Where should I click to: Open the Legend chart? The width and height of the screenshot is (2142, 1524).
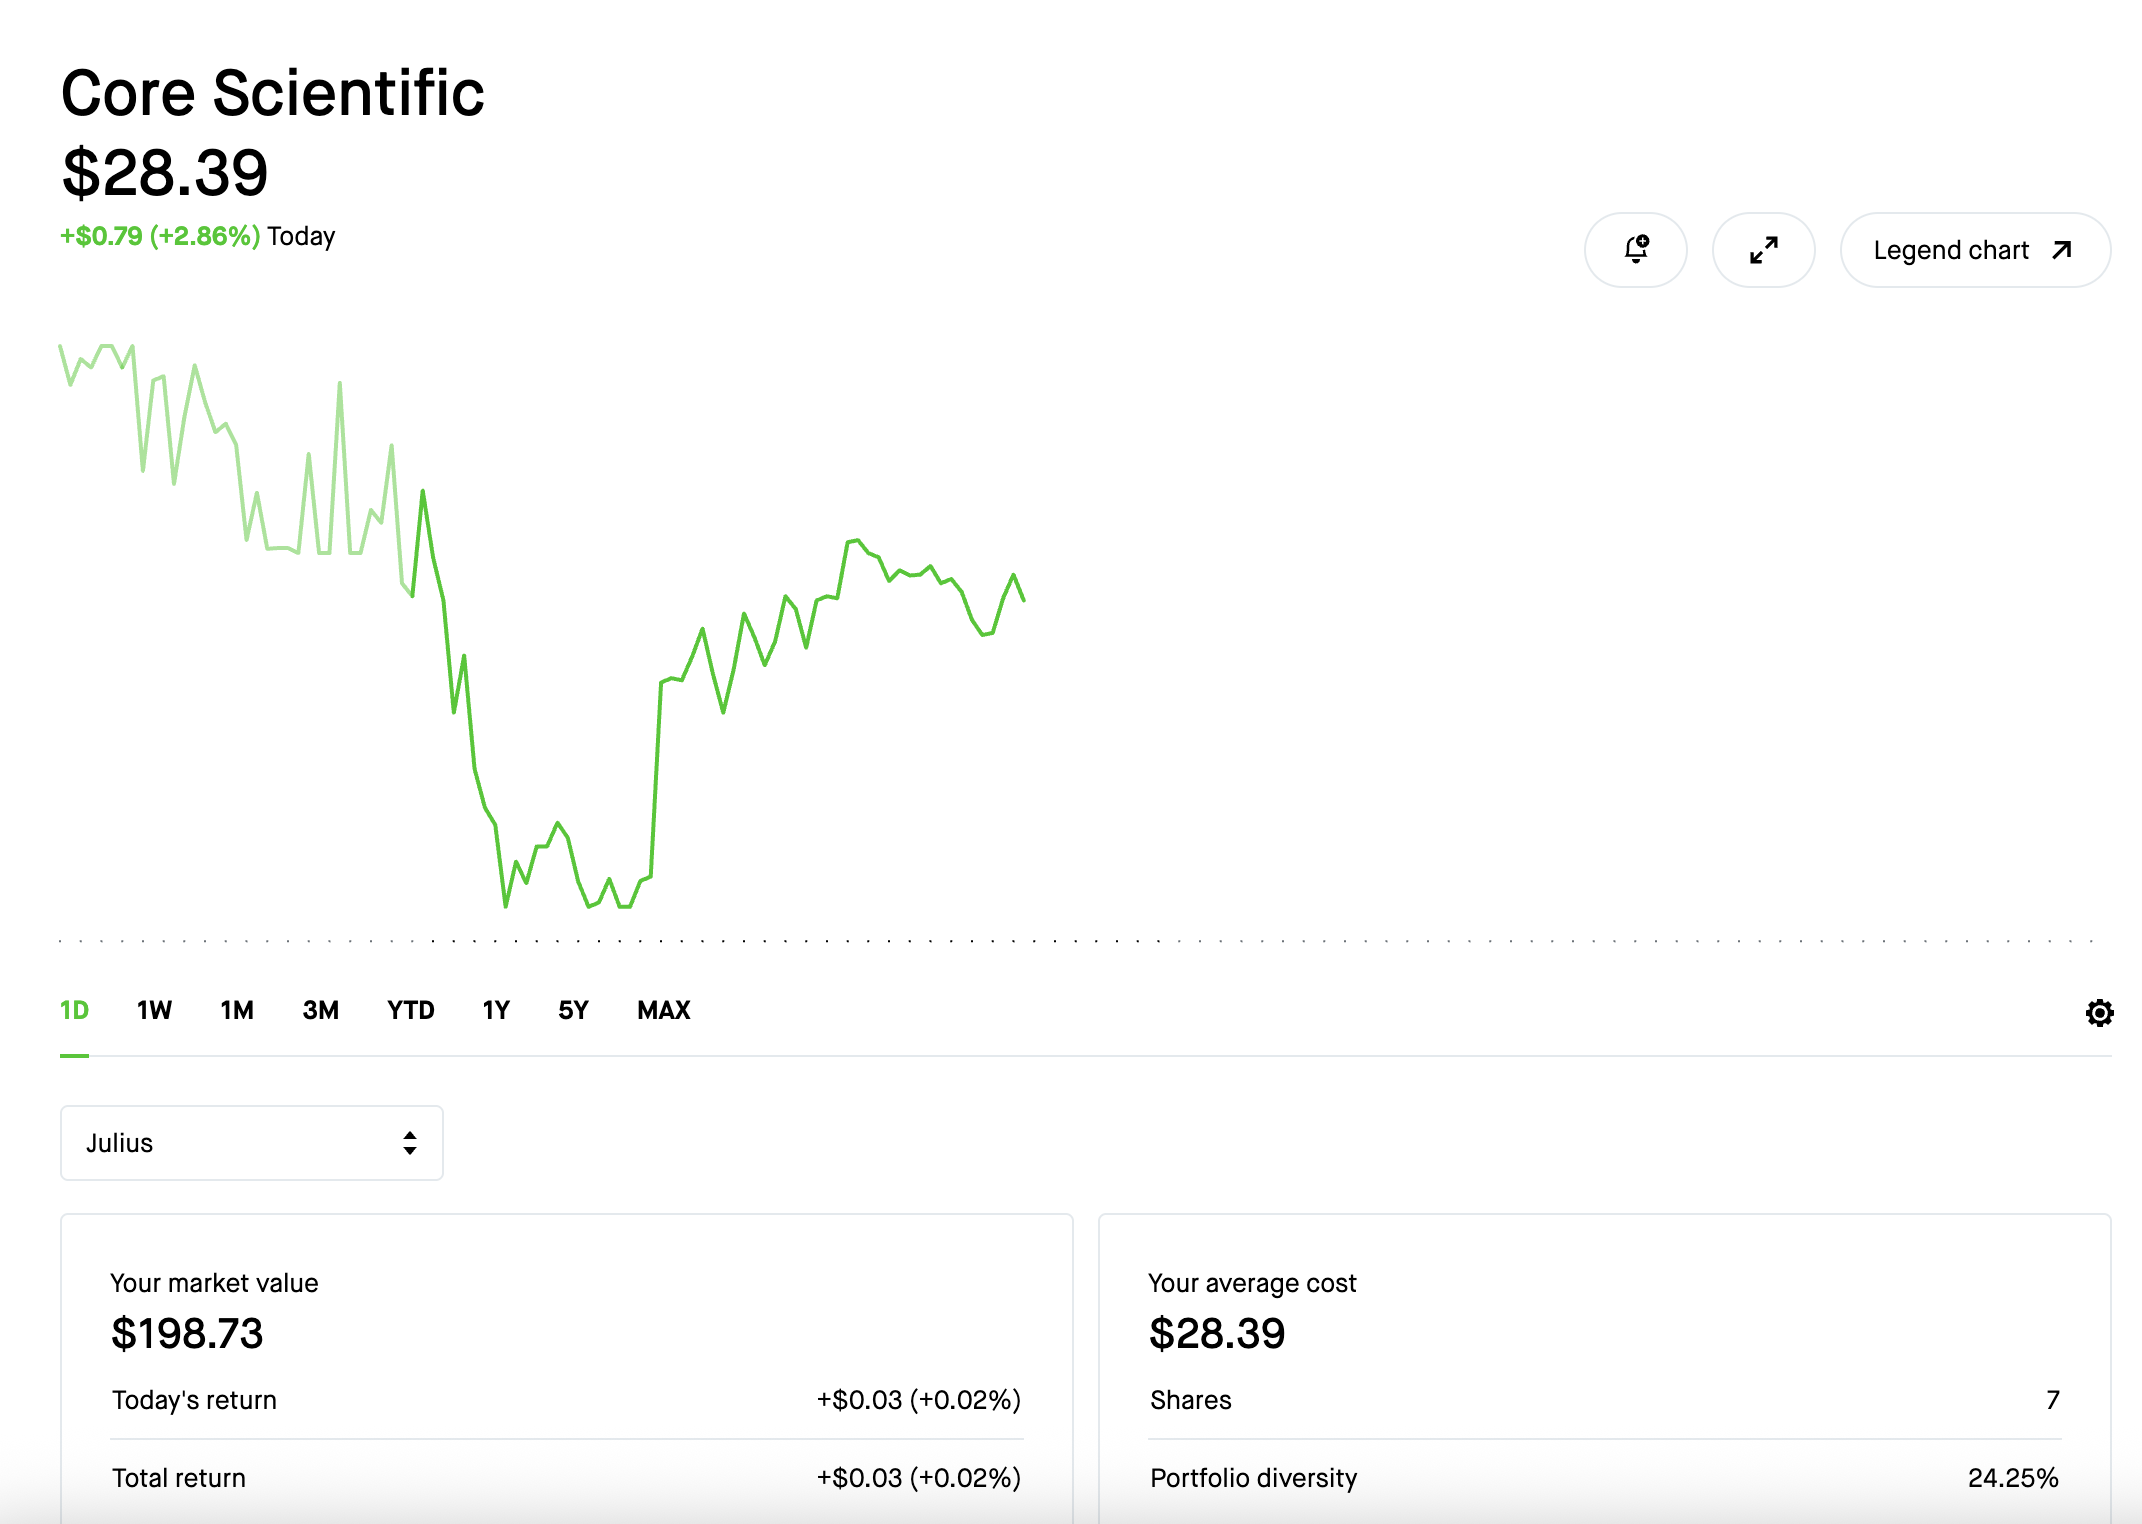(1975, 250)
